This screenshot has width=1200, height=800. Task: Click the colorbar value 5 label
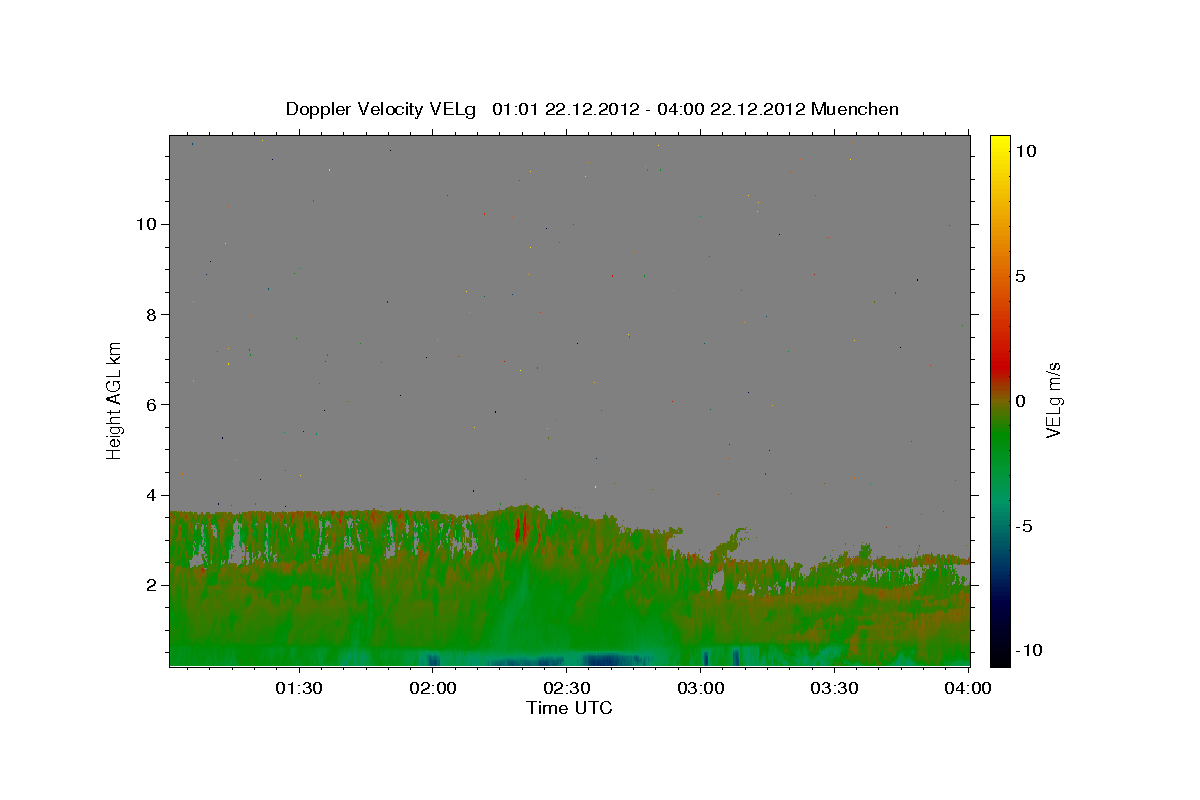[x=1021, y=276]
